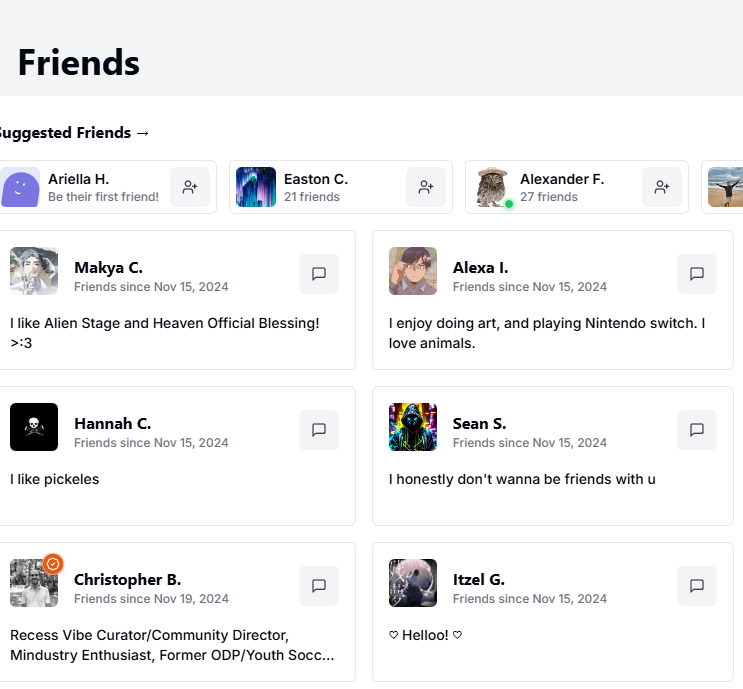Image resolution: width=743 pixels, height=689 pixels.
Task: Open the Suggested Friends link
Action: point(72,133)
